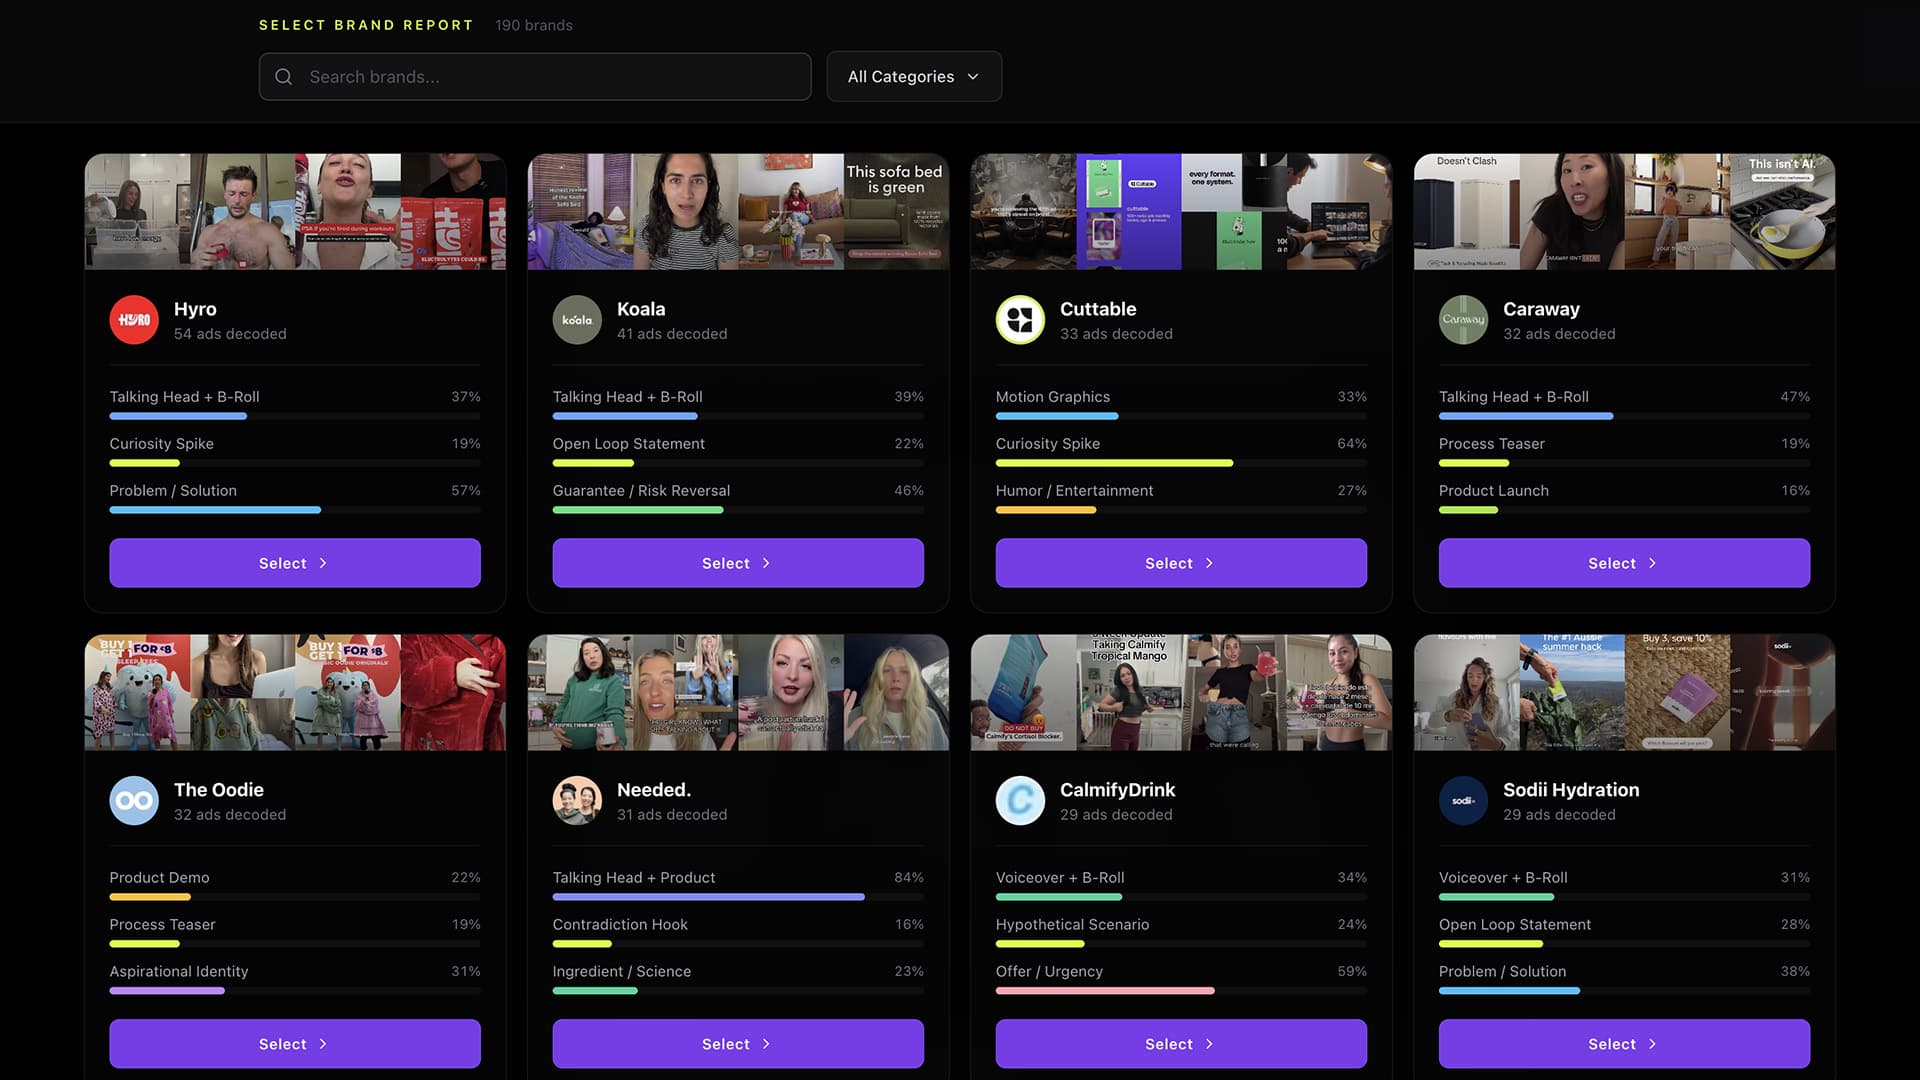Screen dimensions: 1920x1080
Task: Click the Hyro brand logo
Action: tap(134, 320)
